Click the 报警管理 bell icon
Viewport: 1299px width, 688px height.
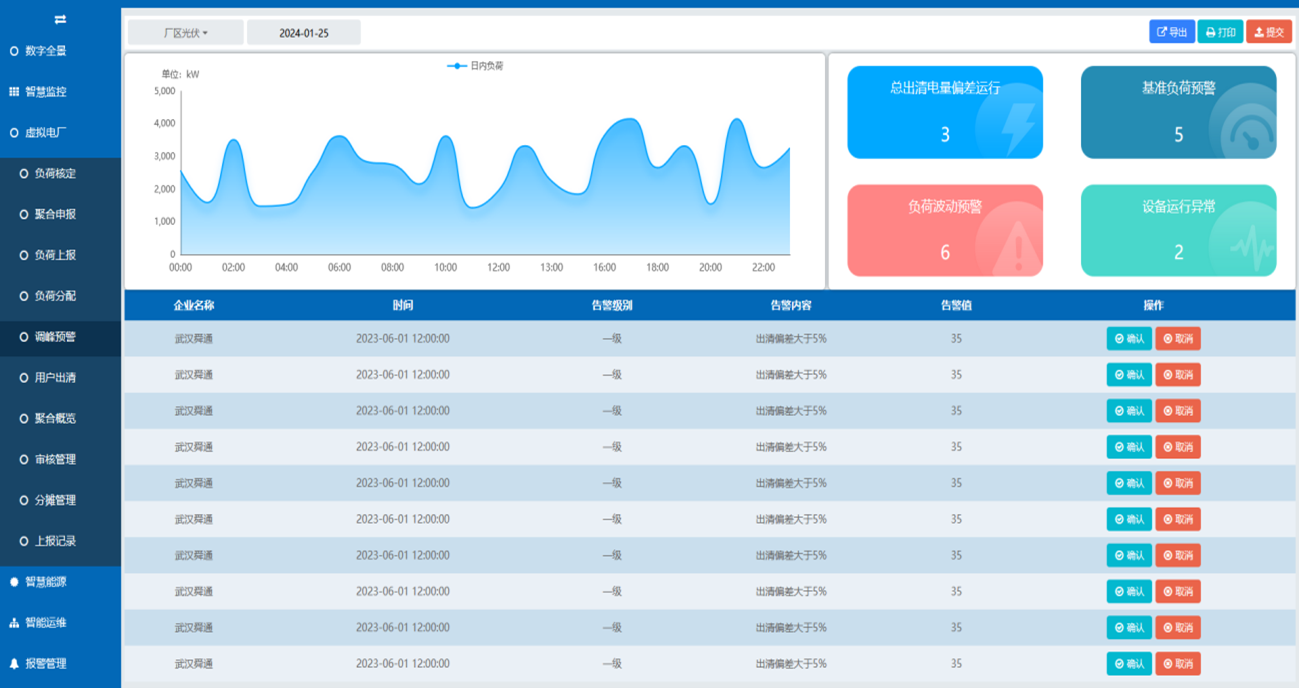pyautogui.click(x=14, y=664)
